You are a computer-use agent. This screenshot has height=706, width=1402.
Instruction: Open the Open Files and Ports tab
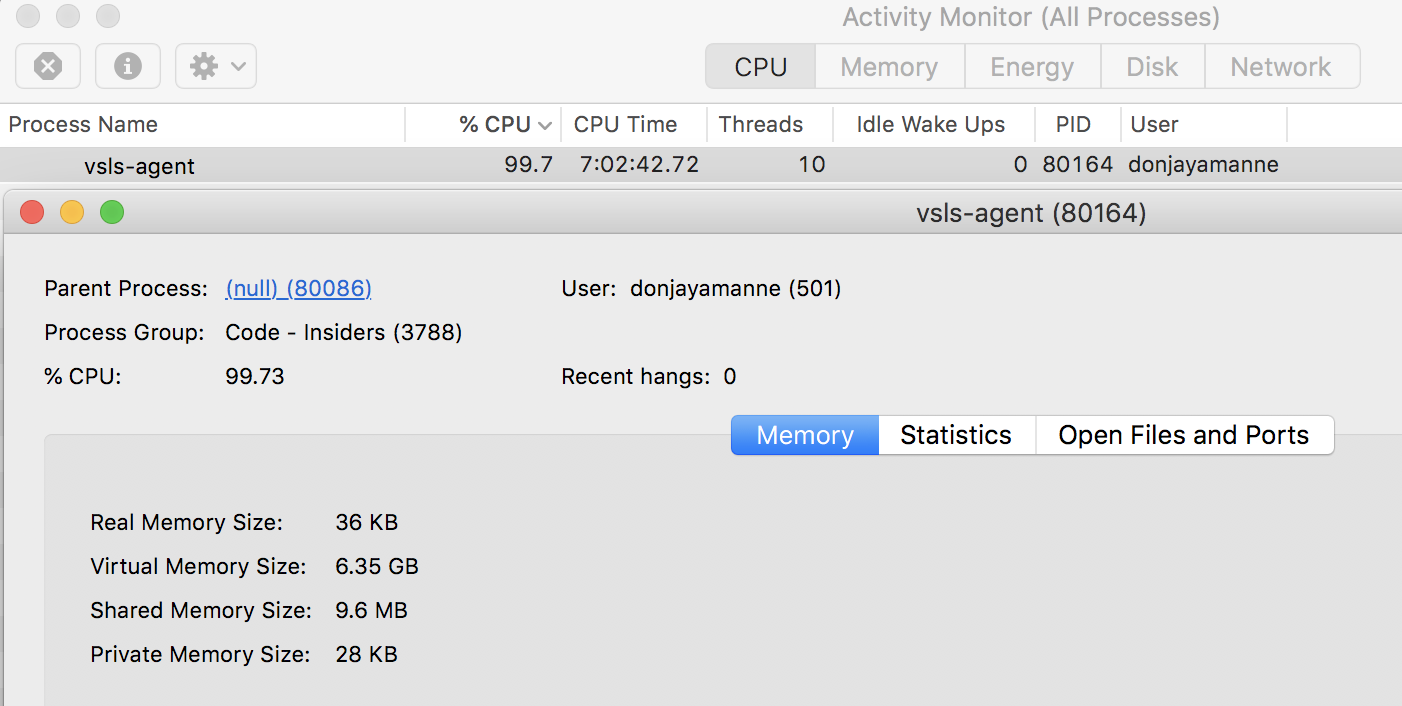point(1184,435)
